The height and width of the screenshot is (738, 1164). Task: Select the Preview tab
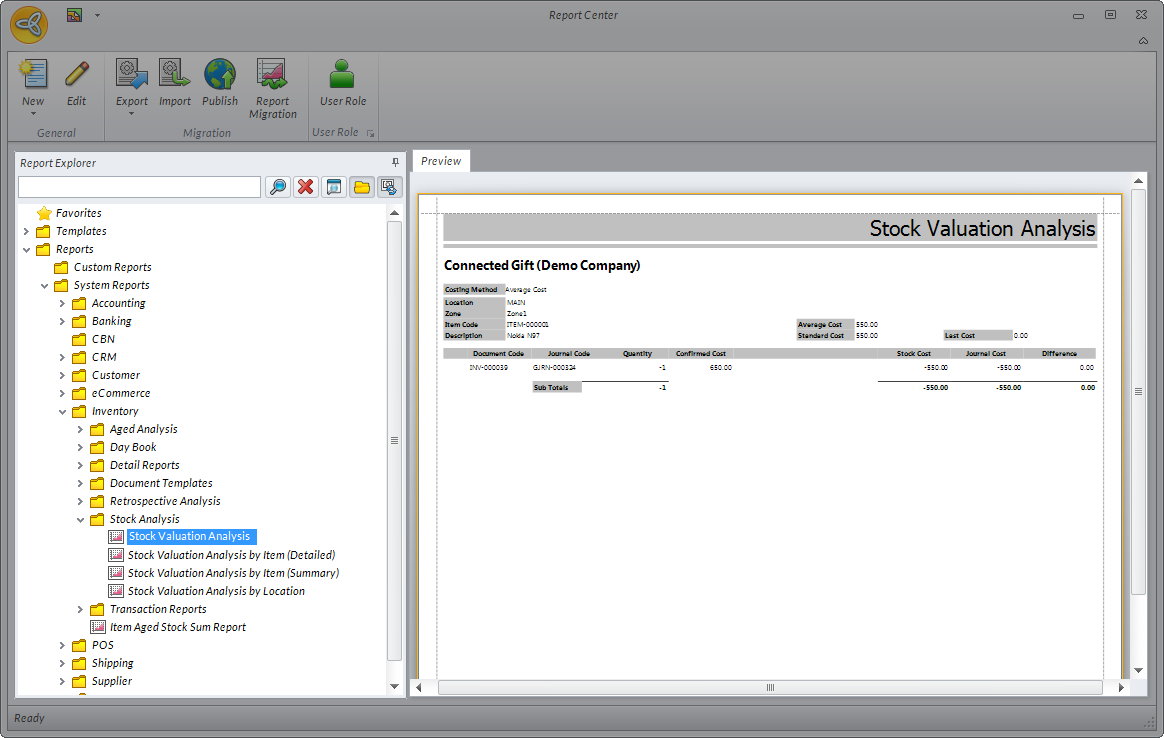(441, 161)
